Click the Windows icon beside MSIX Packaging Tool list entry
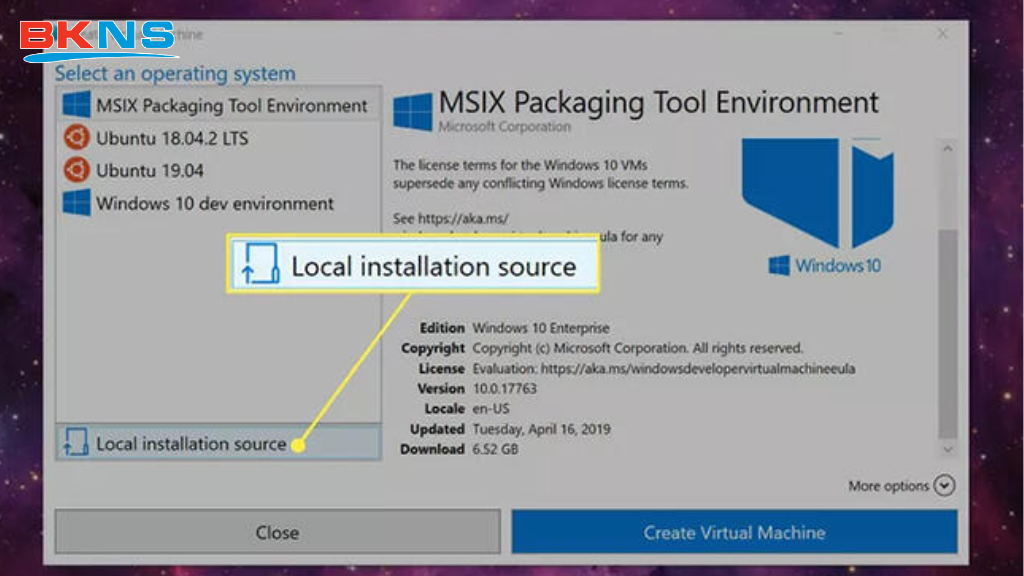1024x576 pixels. click(76, 106)
